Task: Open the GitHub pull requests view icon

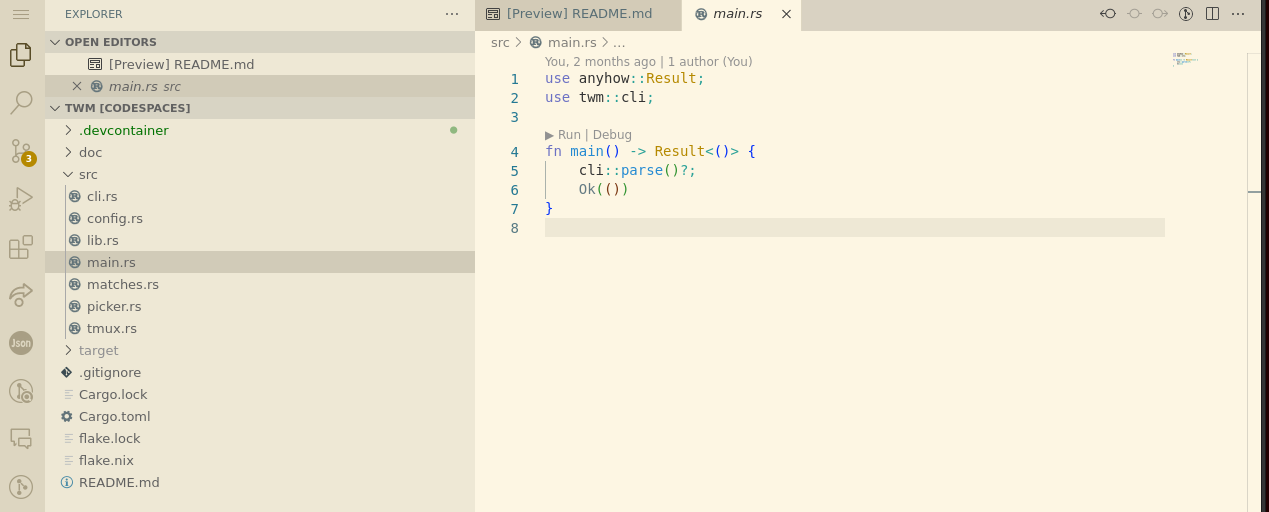Action: 21,391
